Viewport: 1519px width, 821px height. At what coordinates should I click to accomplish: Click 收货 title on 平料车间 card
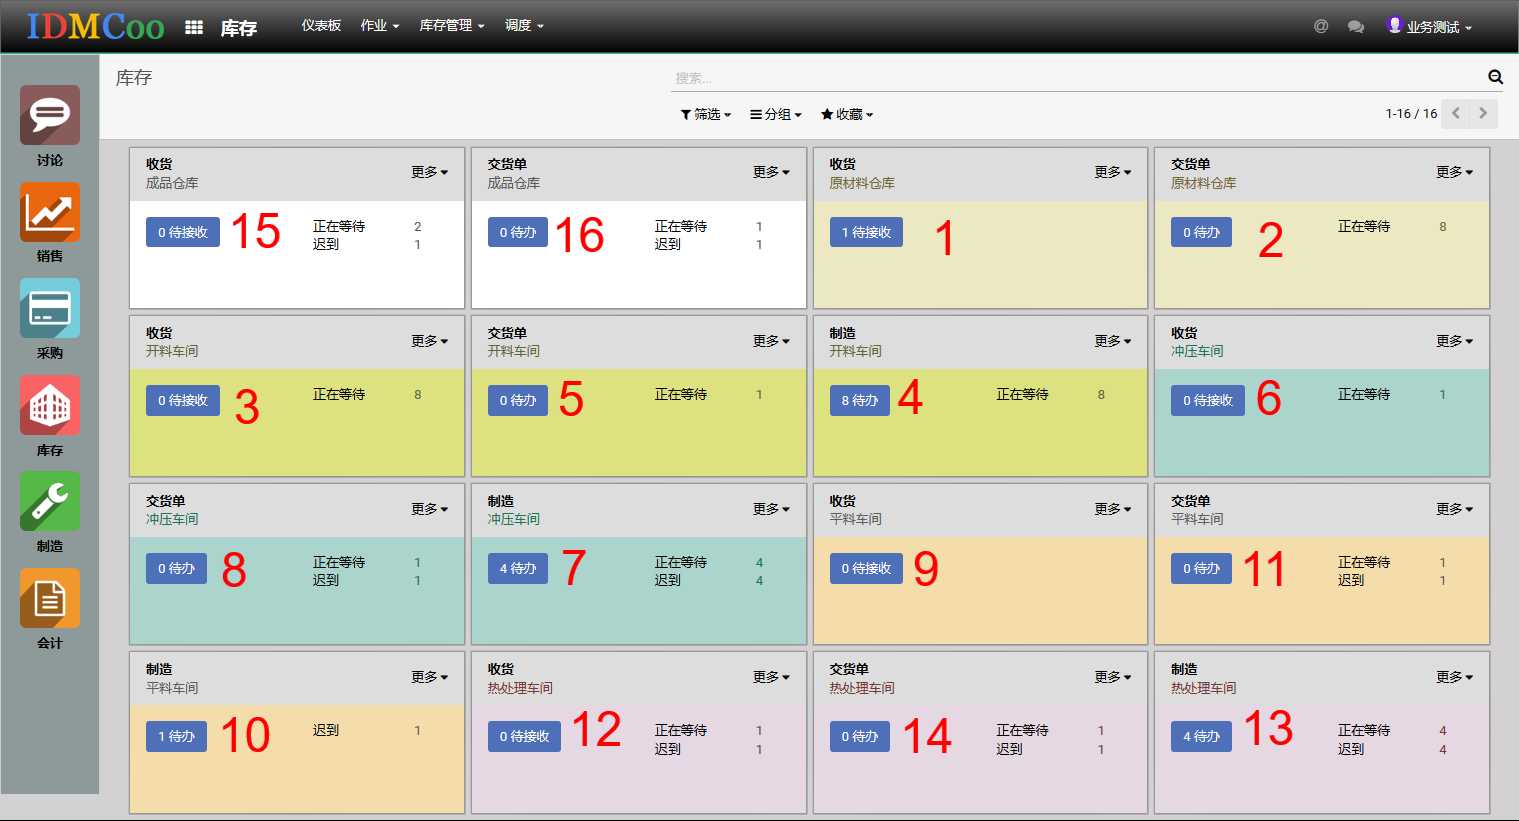(x=843, y=501)
